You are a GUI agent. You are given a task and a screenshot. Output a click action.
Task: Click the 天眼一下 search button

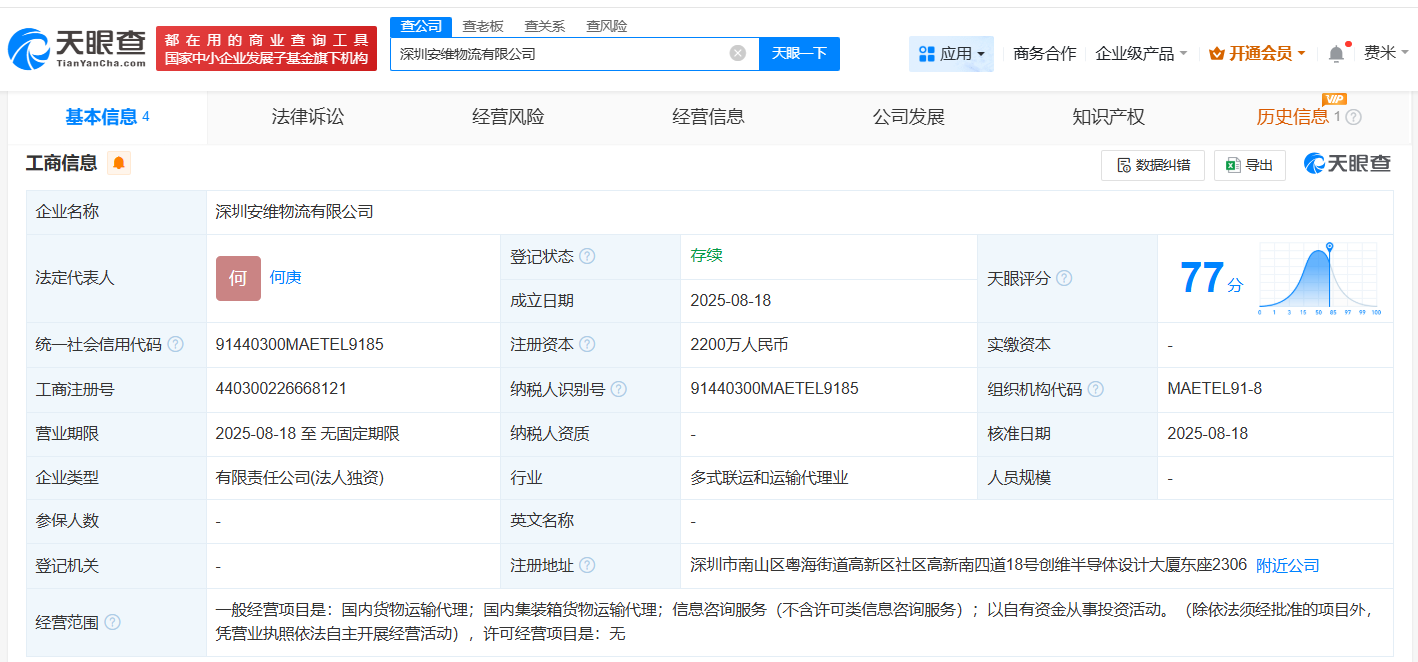tap(799, 53)
